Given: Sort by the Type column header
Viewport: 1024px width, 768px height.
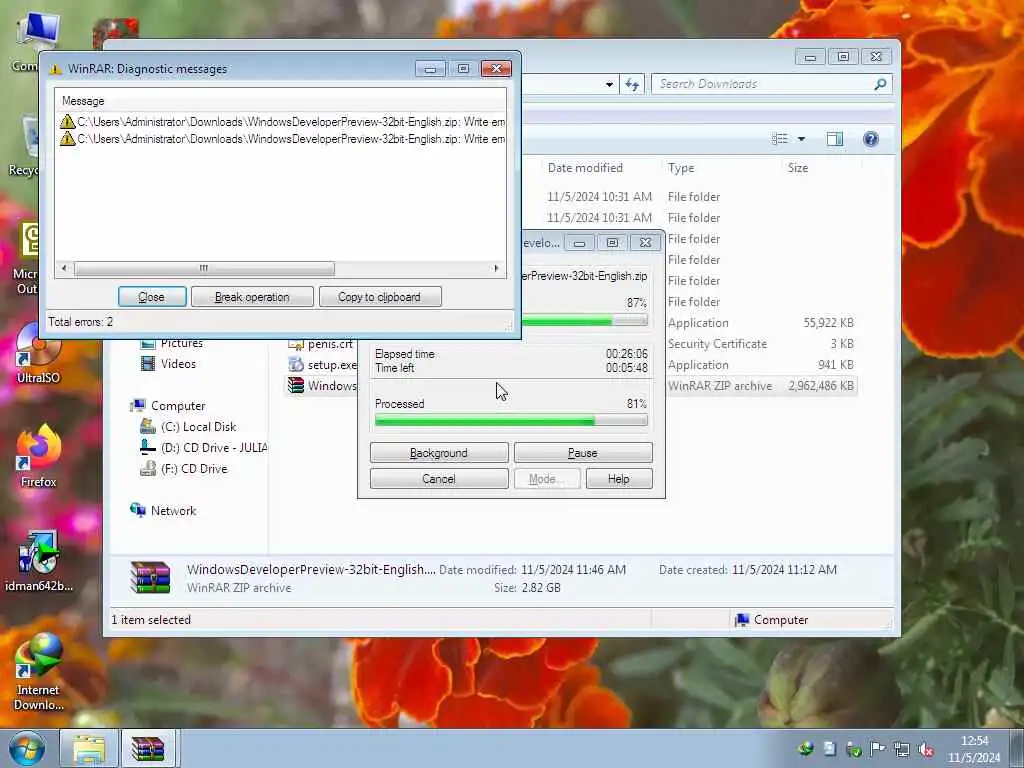Looking at the screenshot, I should [x=681, y=168].
